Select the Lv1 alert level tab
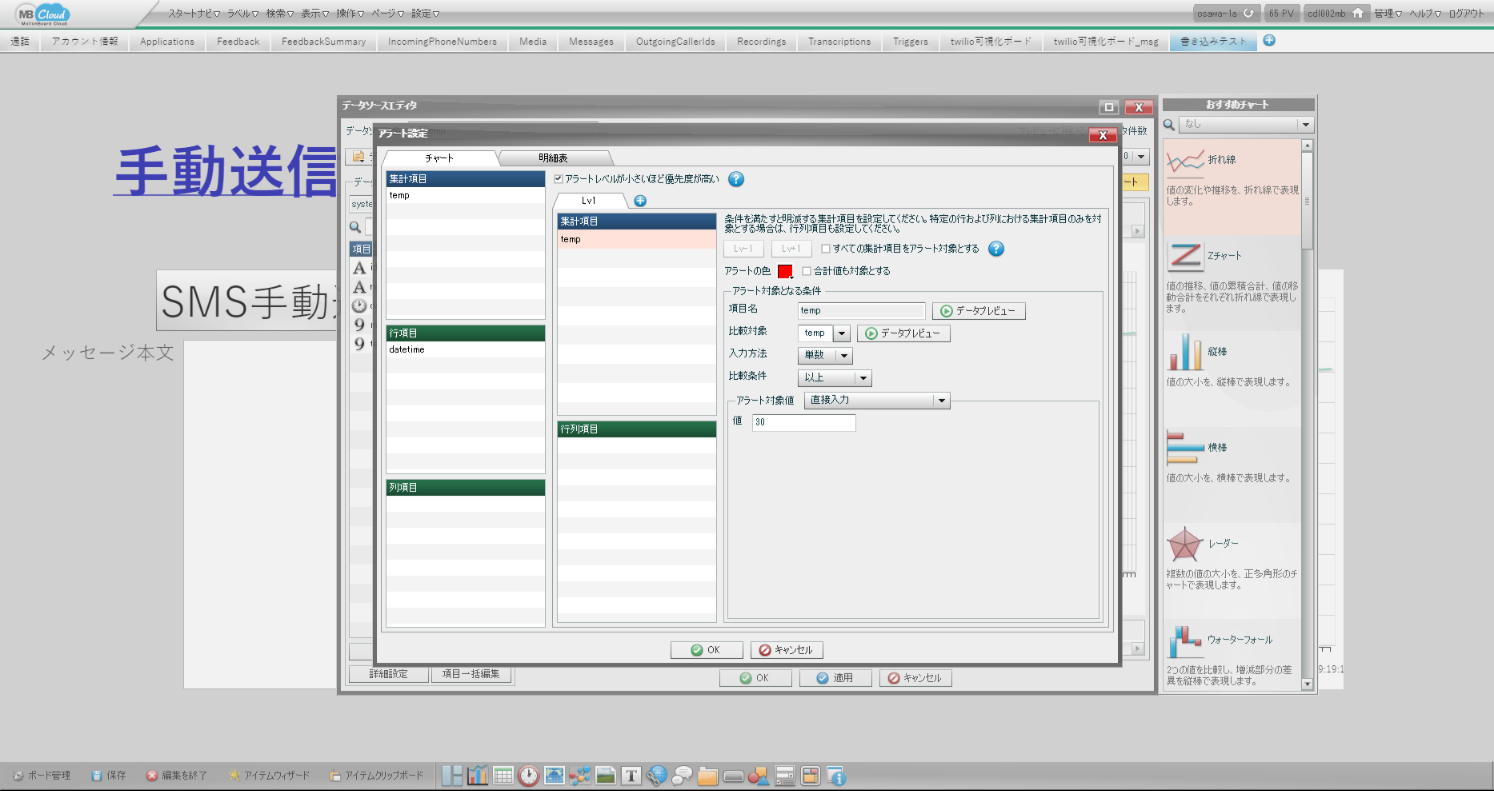Screen dimensions: 1494x791 pyautogui.click(x=589, y=201)
